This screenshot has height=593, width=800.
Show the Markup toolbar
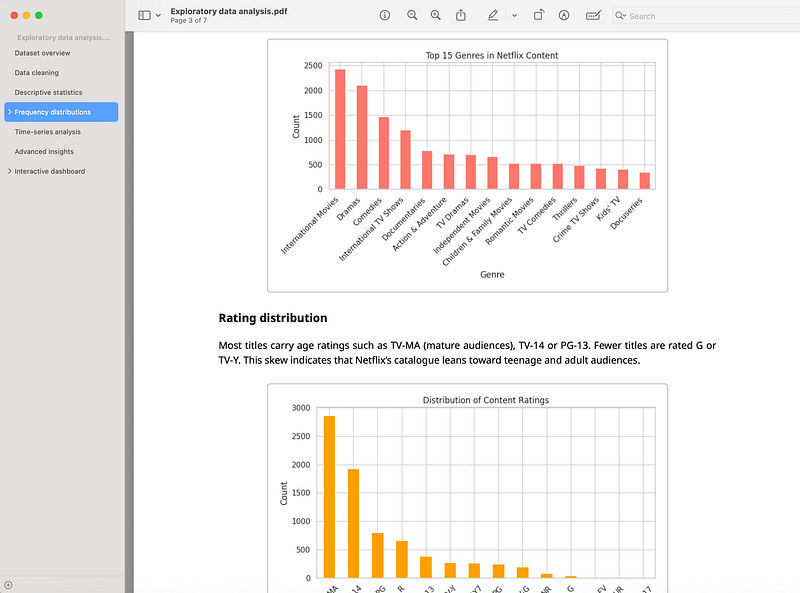coord(564,15)
